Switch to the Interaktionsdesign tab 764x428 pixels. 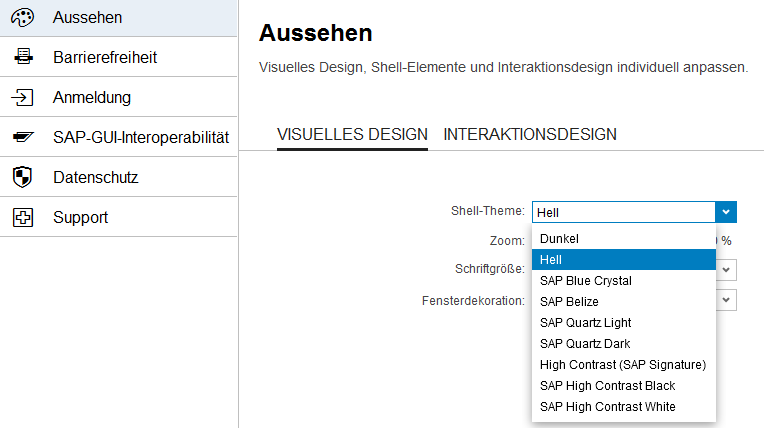[529, 134]
